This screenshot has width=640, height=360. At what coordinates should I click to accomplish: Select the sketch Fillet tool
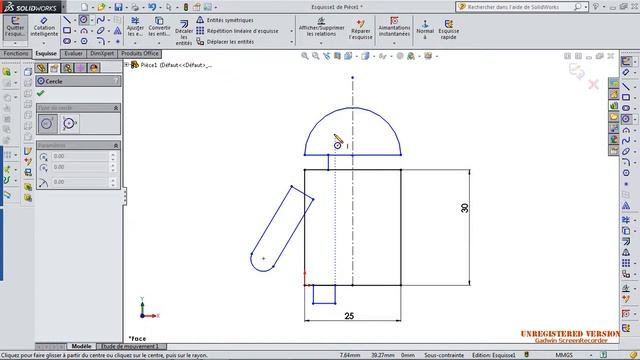(101, 41)
